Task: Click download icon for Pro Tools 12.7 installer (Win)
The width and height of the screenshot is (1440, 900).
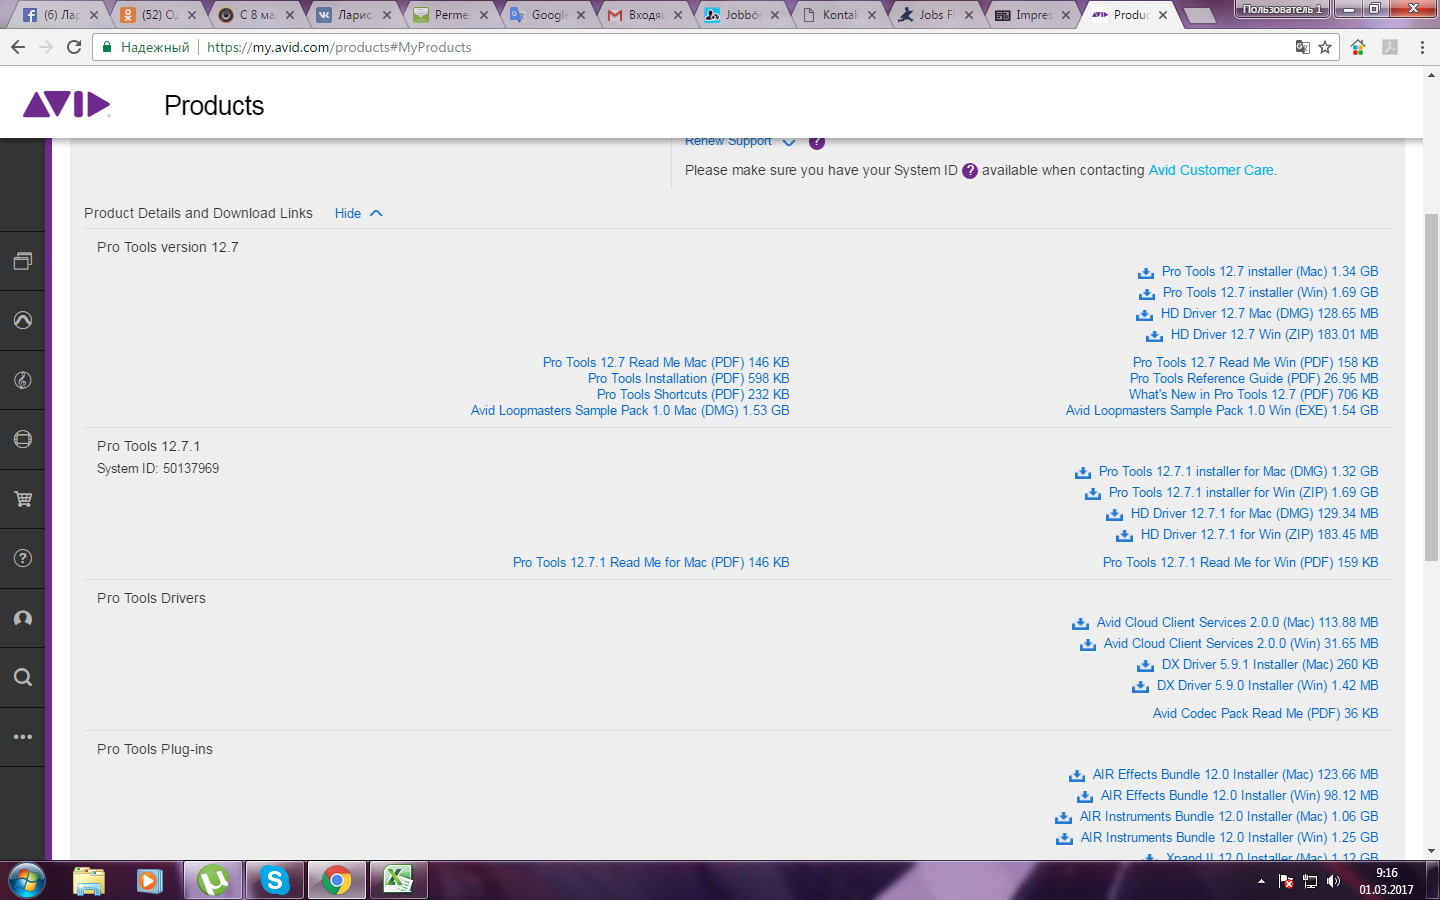Action: 1147,294
